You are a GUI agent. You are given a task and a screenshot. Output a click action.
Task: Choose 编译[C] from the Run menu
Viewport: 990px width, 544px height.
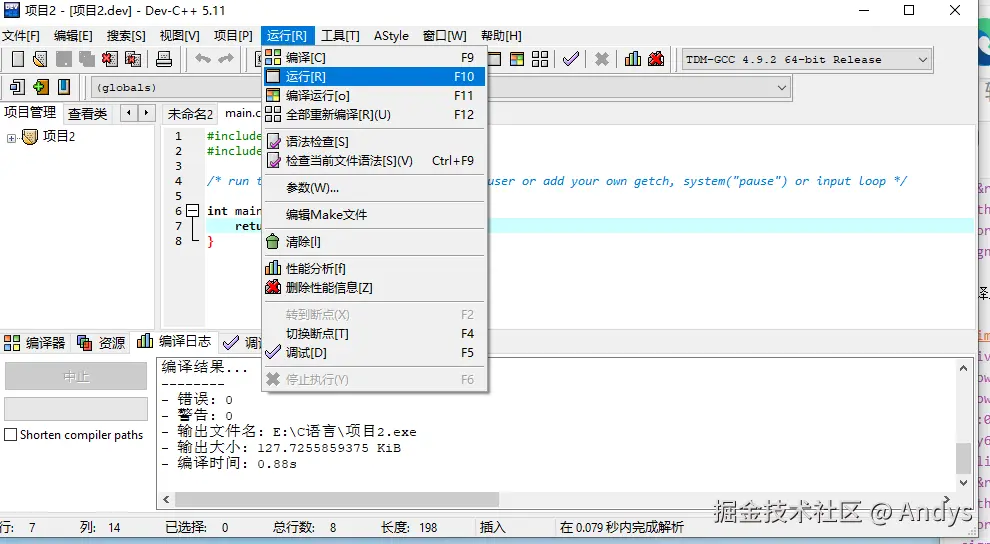pyautogui.click(x=375, y=57)
